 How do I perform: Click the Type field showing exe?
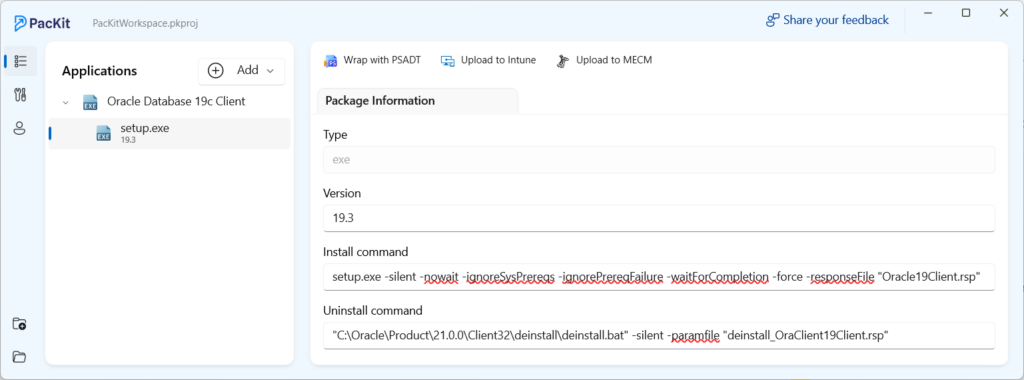click(x=659, y=159)
